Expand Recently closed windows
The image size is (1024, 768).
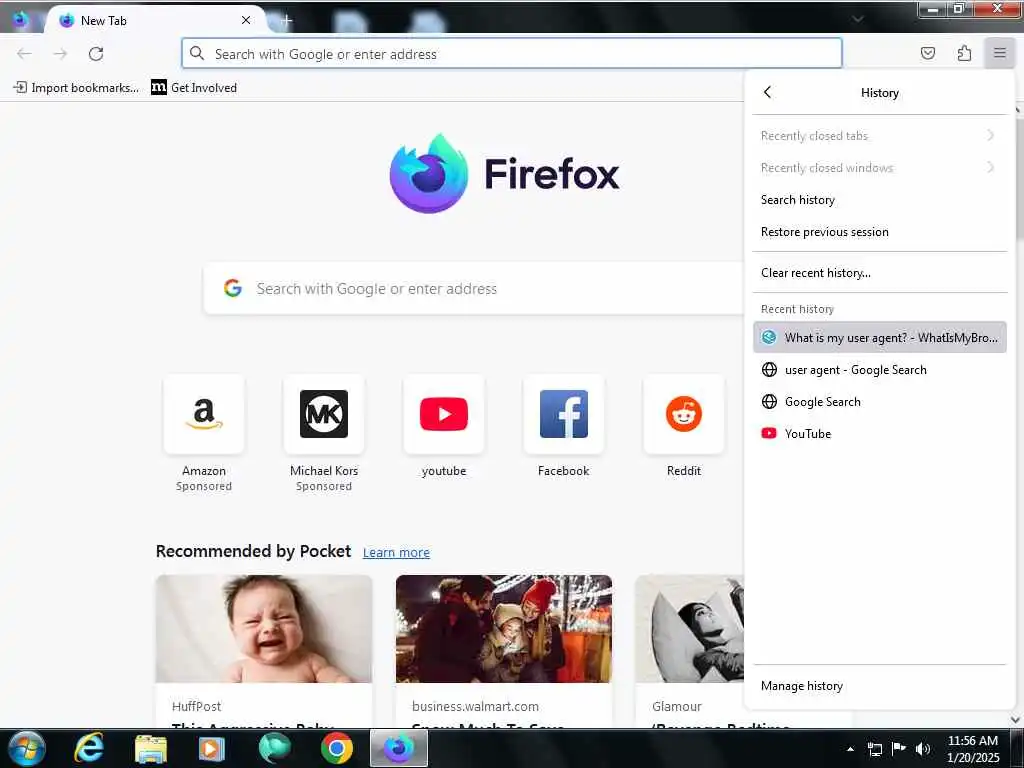click(879, 168)
